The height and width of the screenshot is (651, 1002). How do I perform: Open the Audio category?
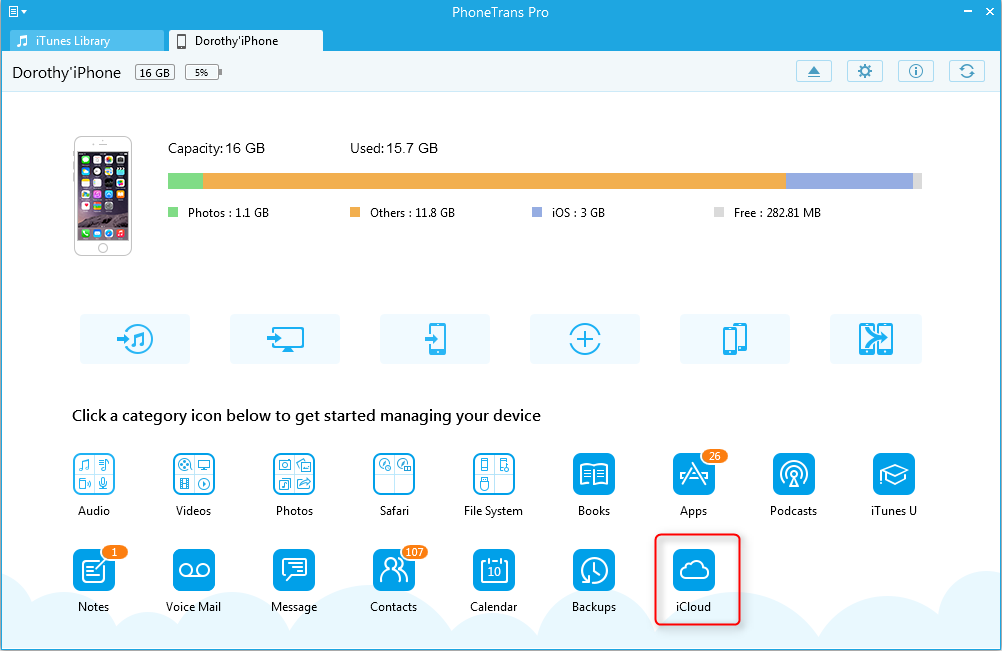point(94,474)
